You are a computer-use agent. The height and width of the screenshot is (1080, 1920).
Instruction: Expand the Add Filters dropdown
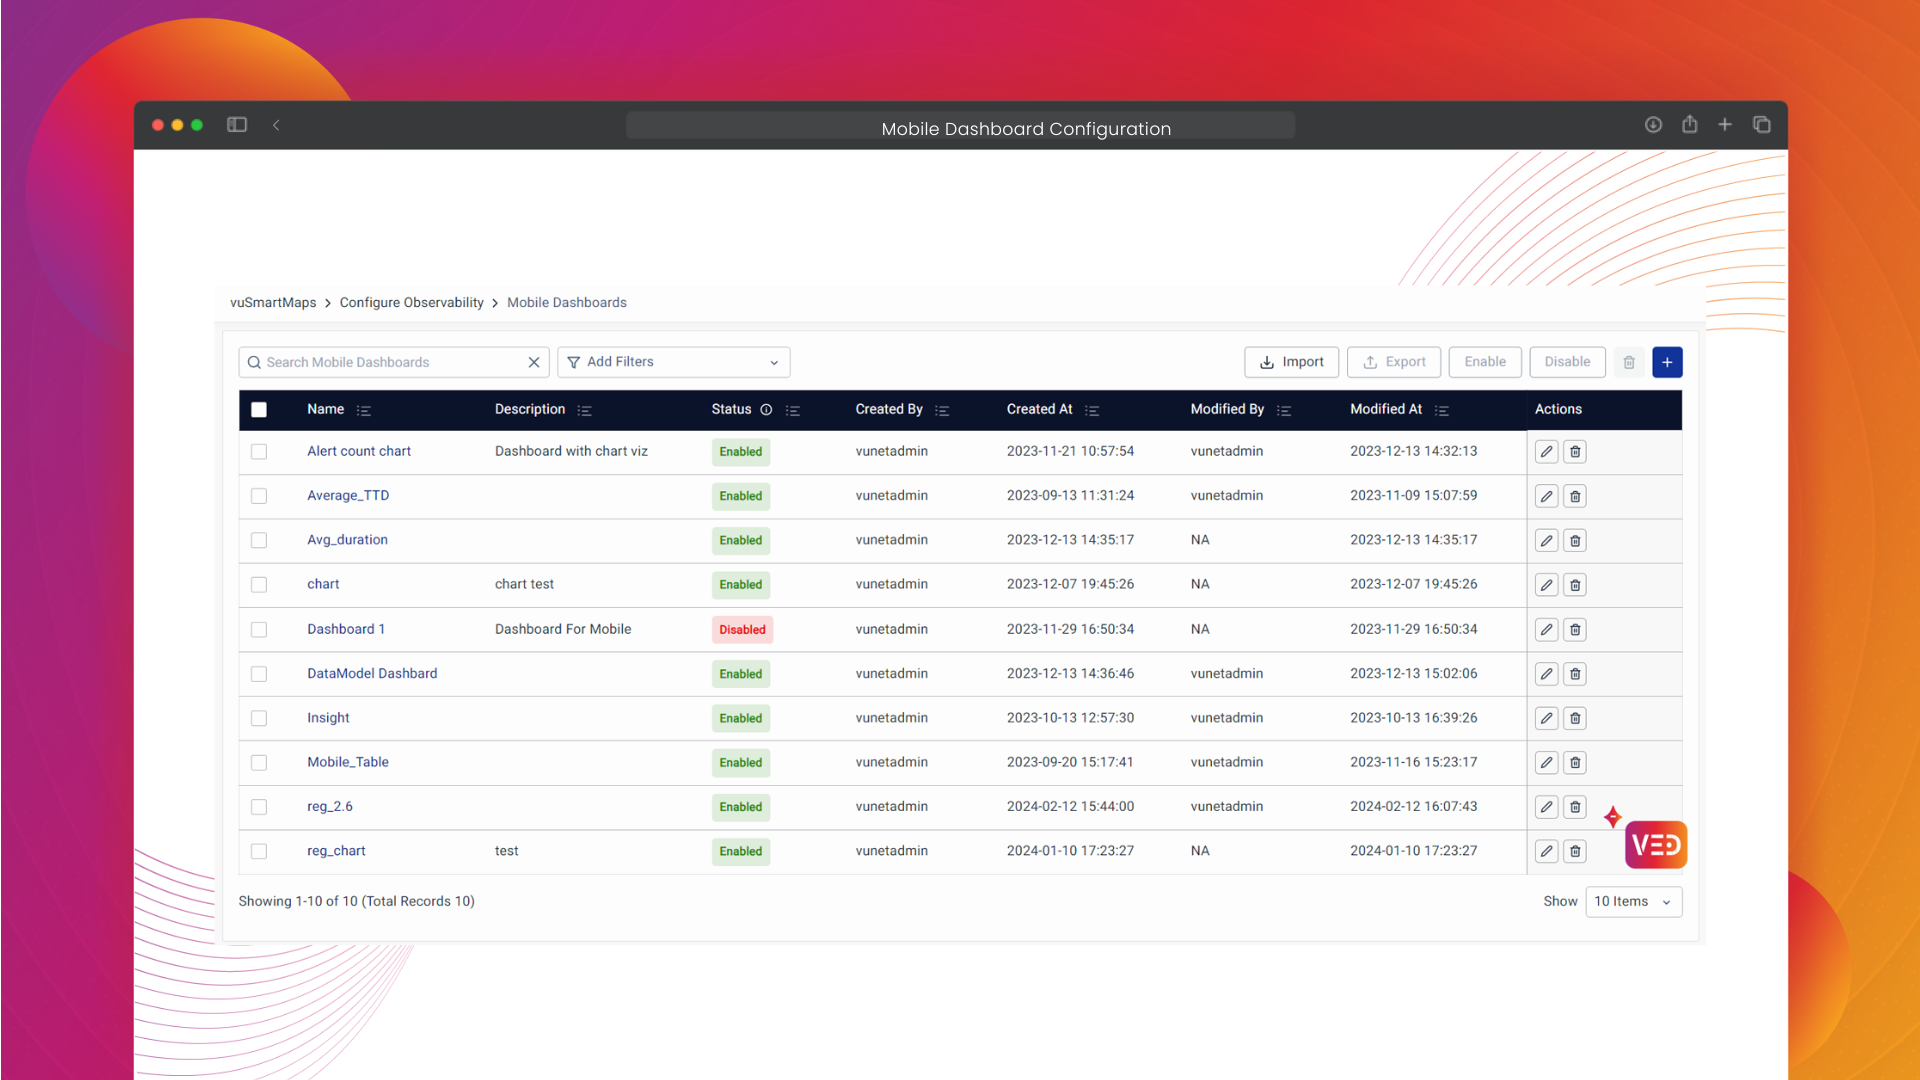[673, 362]
